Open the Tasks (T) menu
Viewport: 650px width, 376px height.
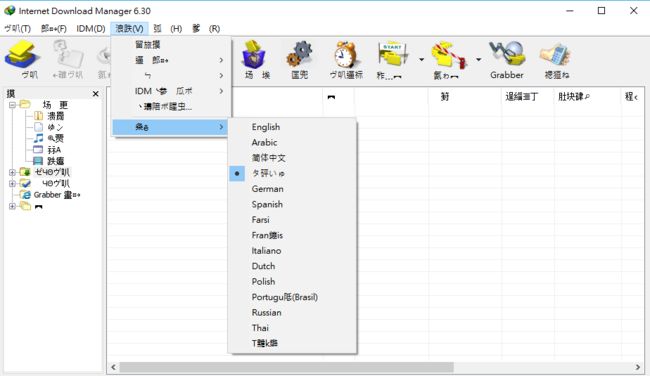pos(17,29)
